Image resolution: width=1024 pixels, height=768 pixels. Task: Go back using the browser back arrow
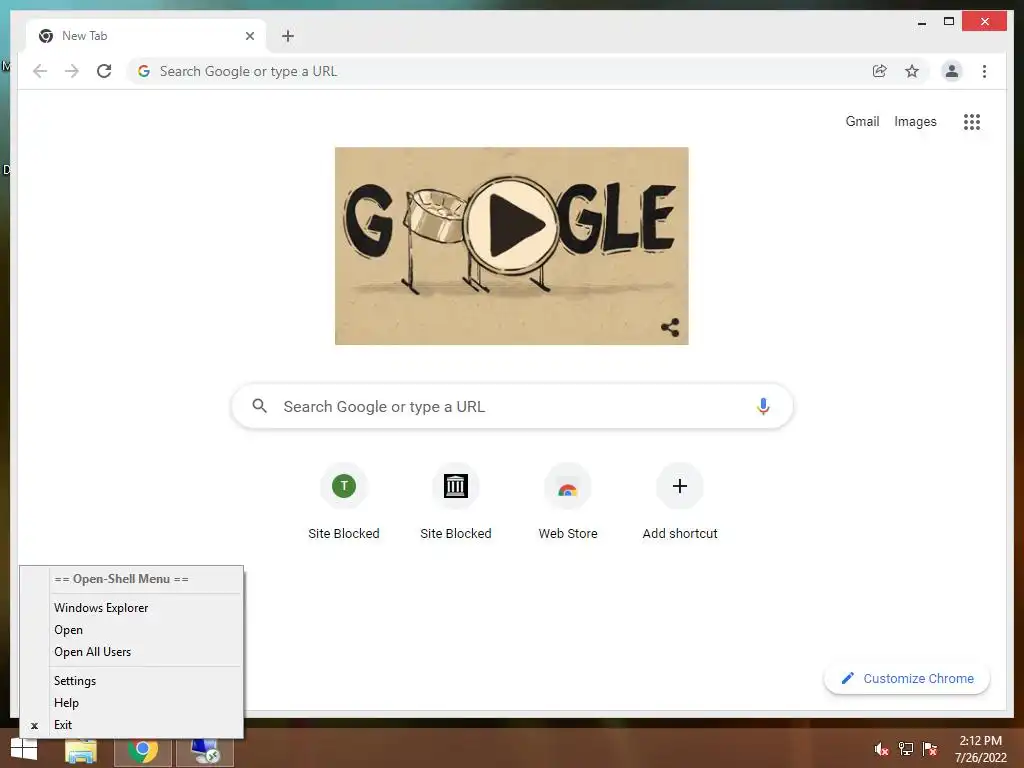(40, 71)
